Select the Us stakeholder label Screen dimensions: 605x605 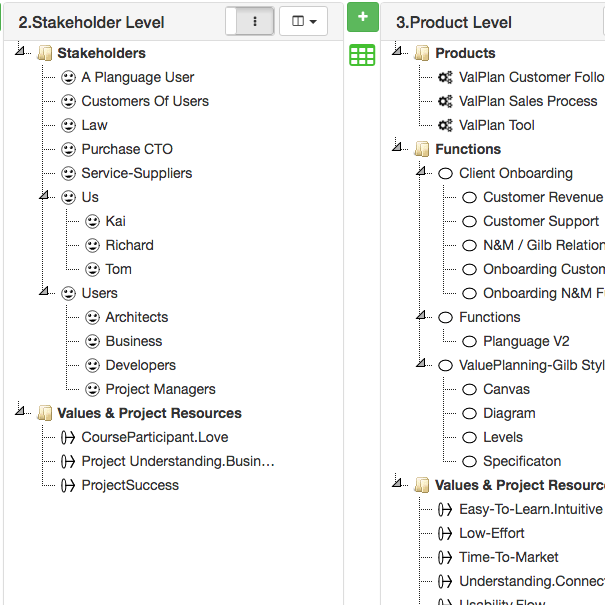click(x=90, y=197)
